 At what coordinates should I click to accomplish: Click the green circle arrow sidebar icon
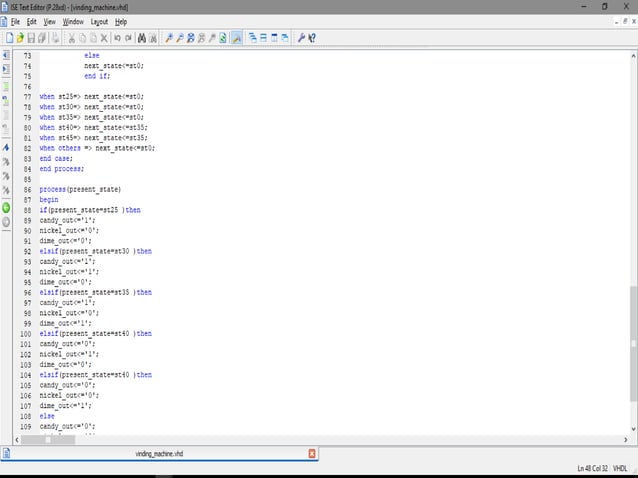(6, 207)
